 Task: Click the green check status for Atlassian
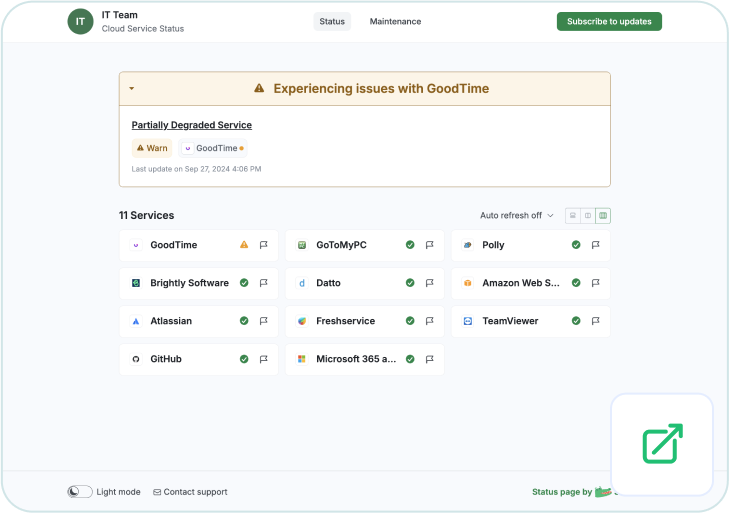coord(244,321)
